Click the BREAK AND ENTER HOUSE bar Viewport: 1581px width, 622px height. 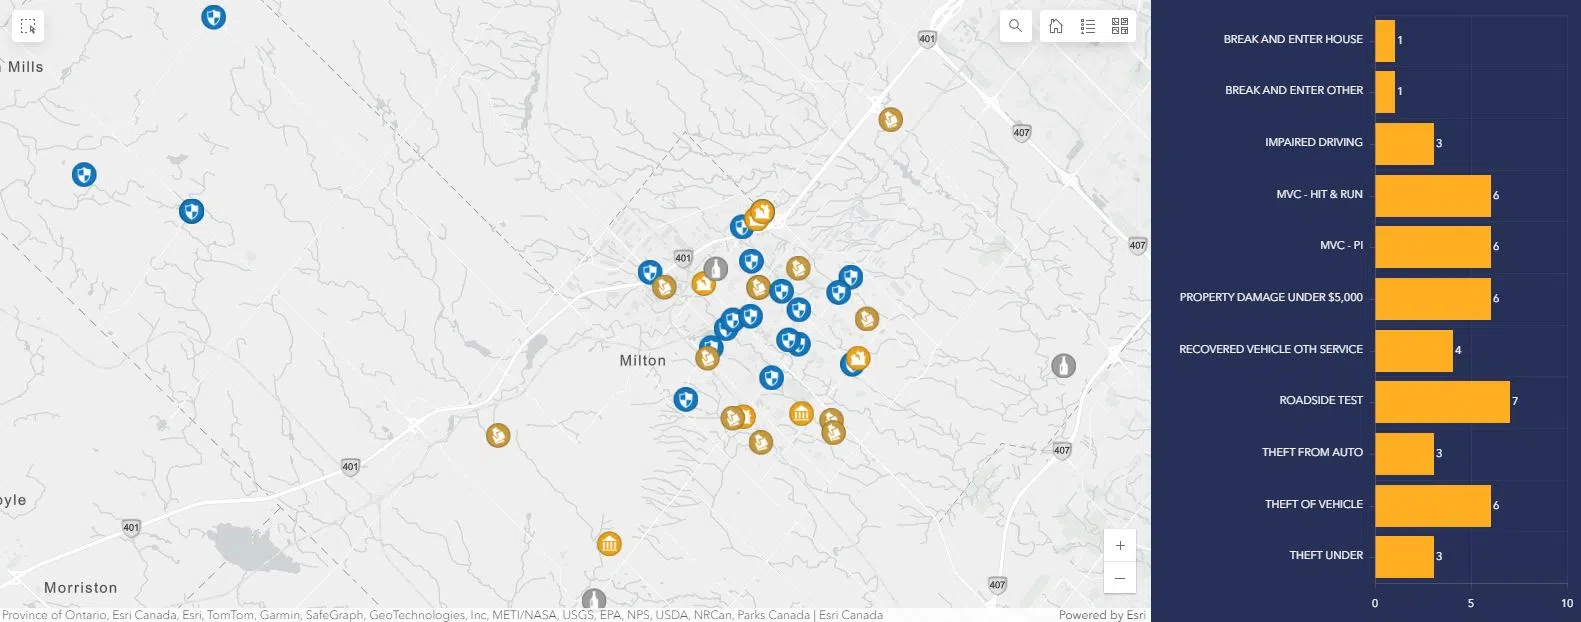click(1384, 40)
